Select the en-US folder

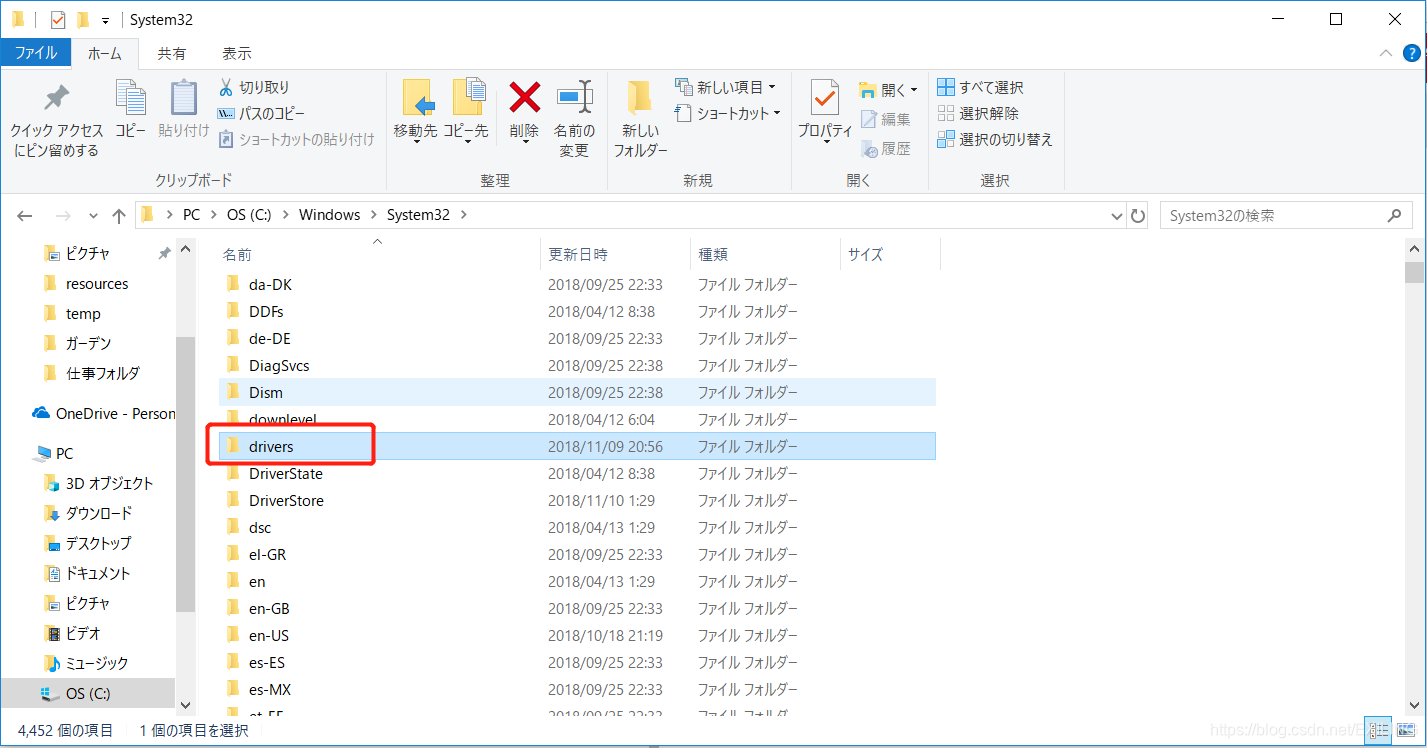(576, 635)
